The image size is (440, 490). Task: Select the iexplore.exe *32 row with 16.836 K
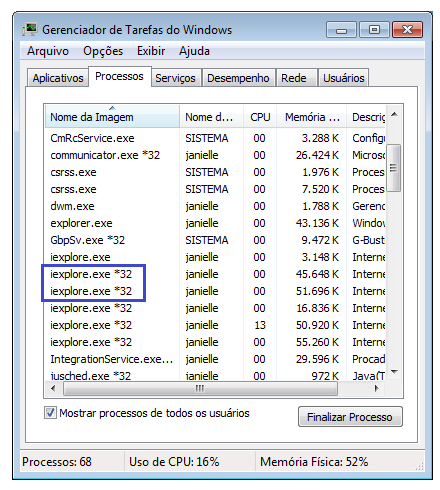click(215, 308)
